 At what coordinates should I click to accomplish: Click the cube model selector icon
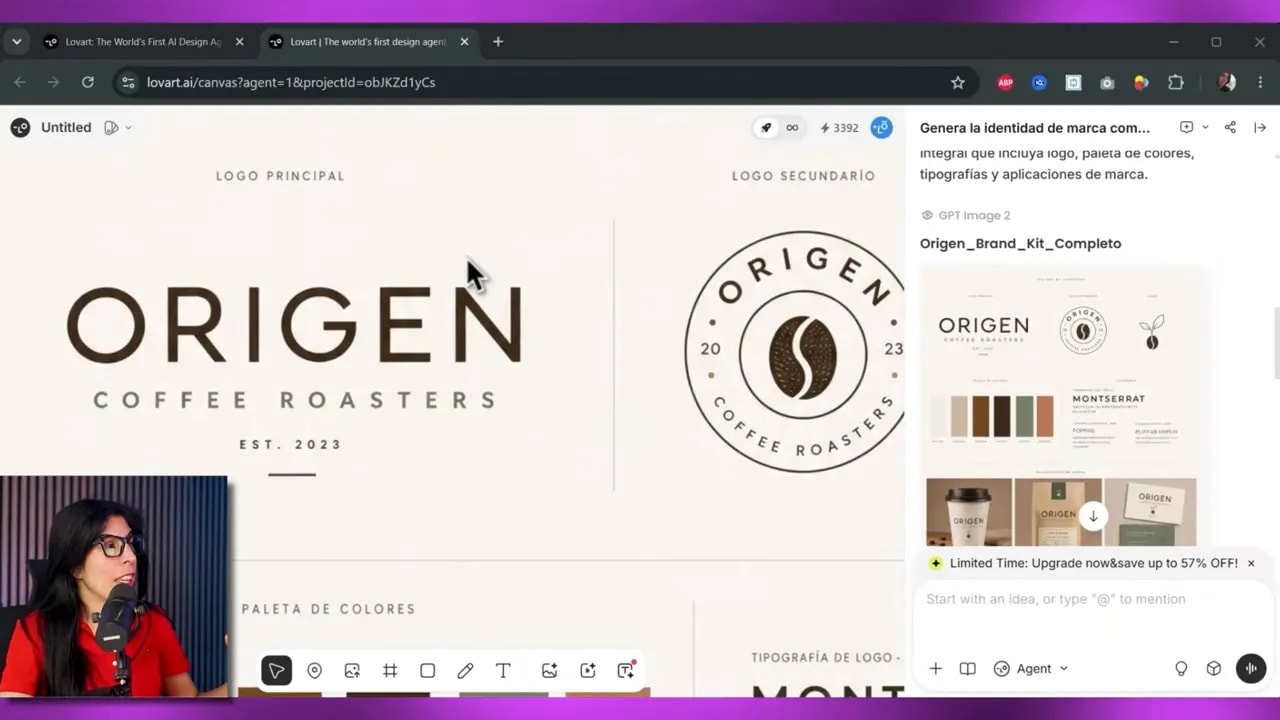pyautogui.click(x=1213, y=669)
